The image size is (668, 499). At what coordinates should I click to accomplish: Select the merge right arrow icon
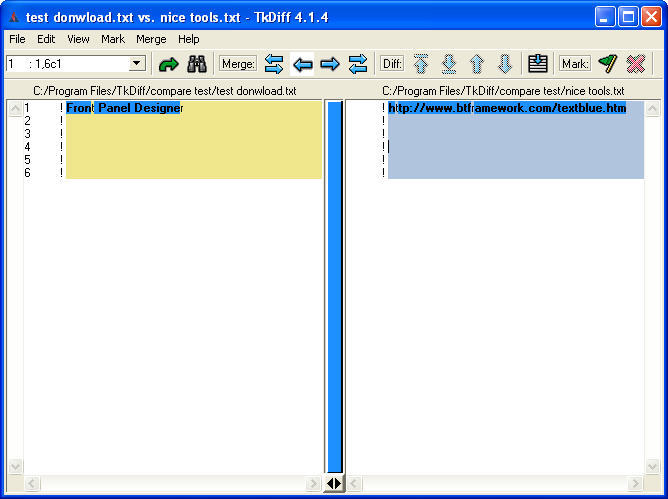(330, 64)
